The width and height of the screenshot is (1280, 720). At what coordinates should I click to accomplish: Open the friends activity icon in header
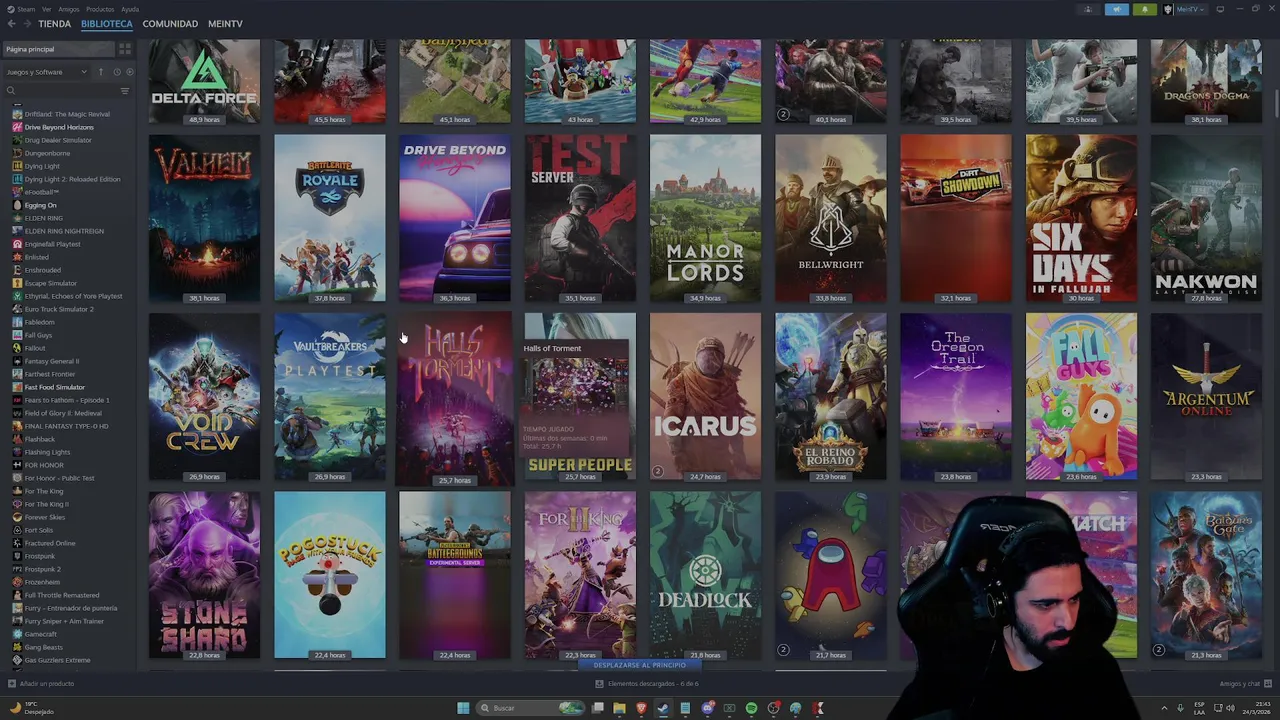click(1088, 9)
